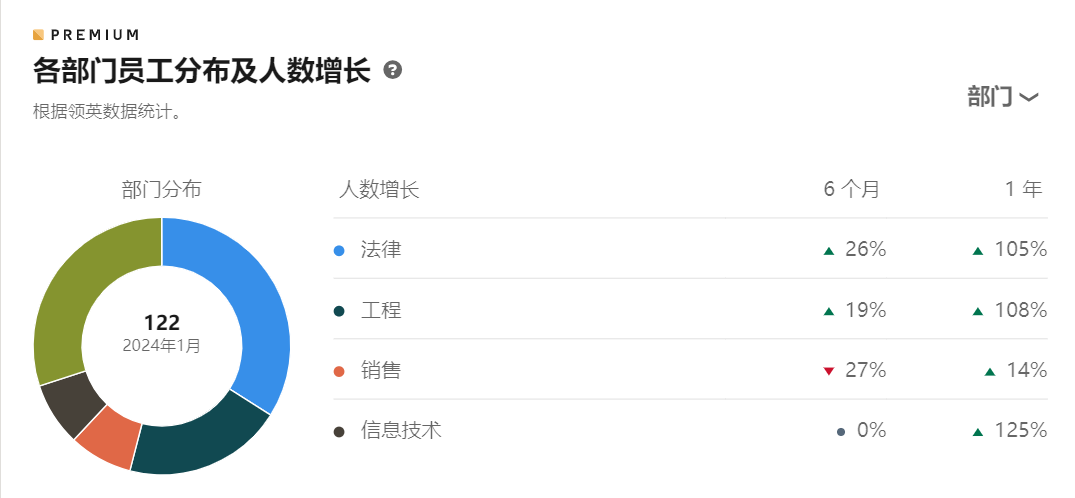Click the green up arrow beside 108%
The height and width of the screenshot is (498, 1075).
pyautogui.click(x=978, y=311)
